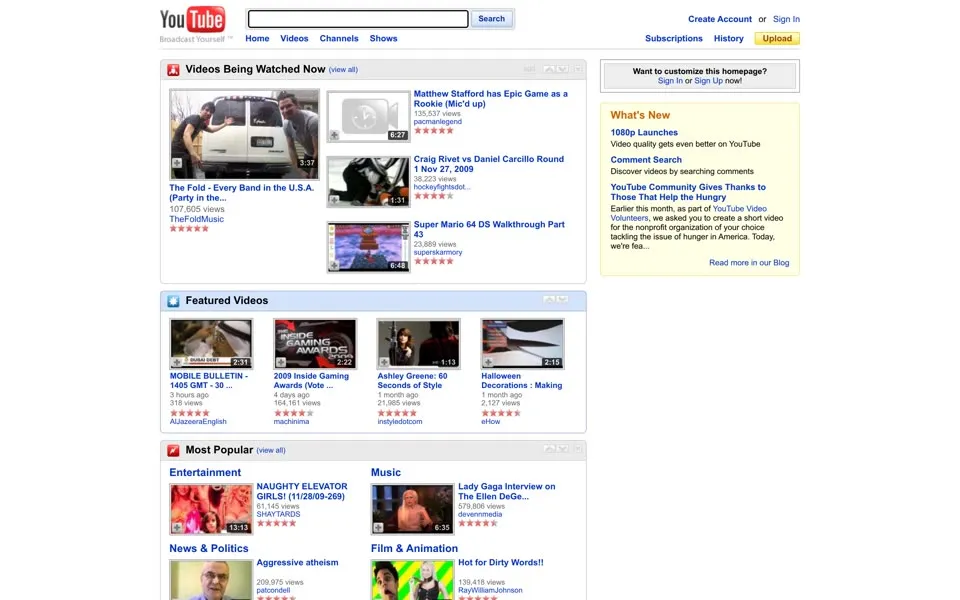This screenshot has width=960, height=600.
Task: Add Lady Gaga Interview video to queue plus icon
Action: pyautogui.click(x=378, y=527)
